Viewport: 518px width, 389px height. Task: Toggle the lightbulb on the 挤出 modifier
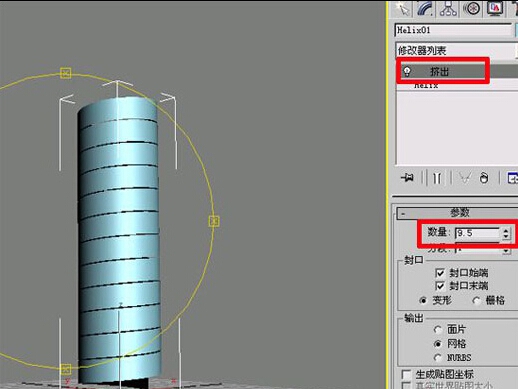pyautogui.click(x=407, y=71)
